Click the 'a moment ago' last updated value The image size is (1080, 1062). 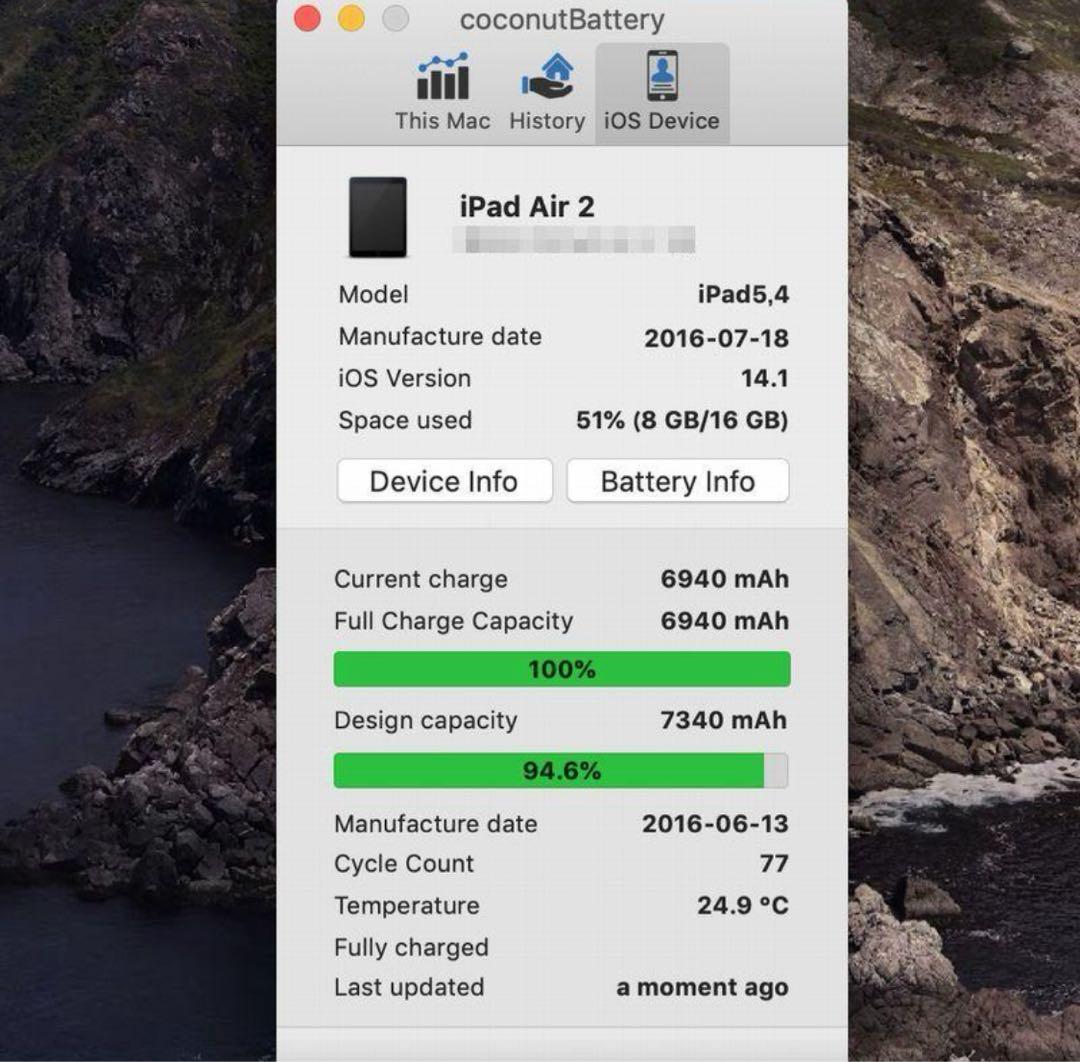click(x=702, y=988)
